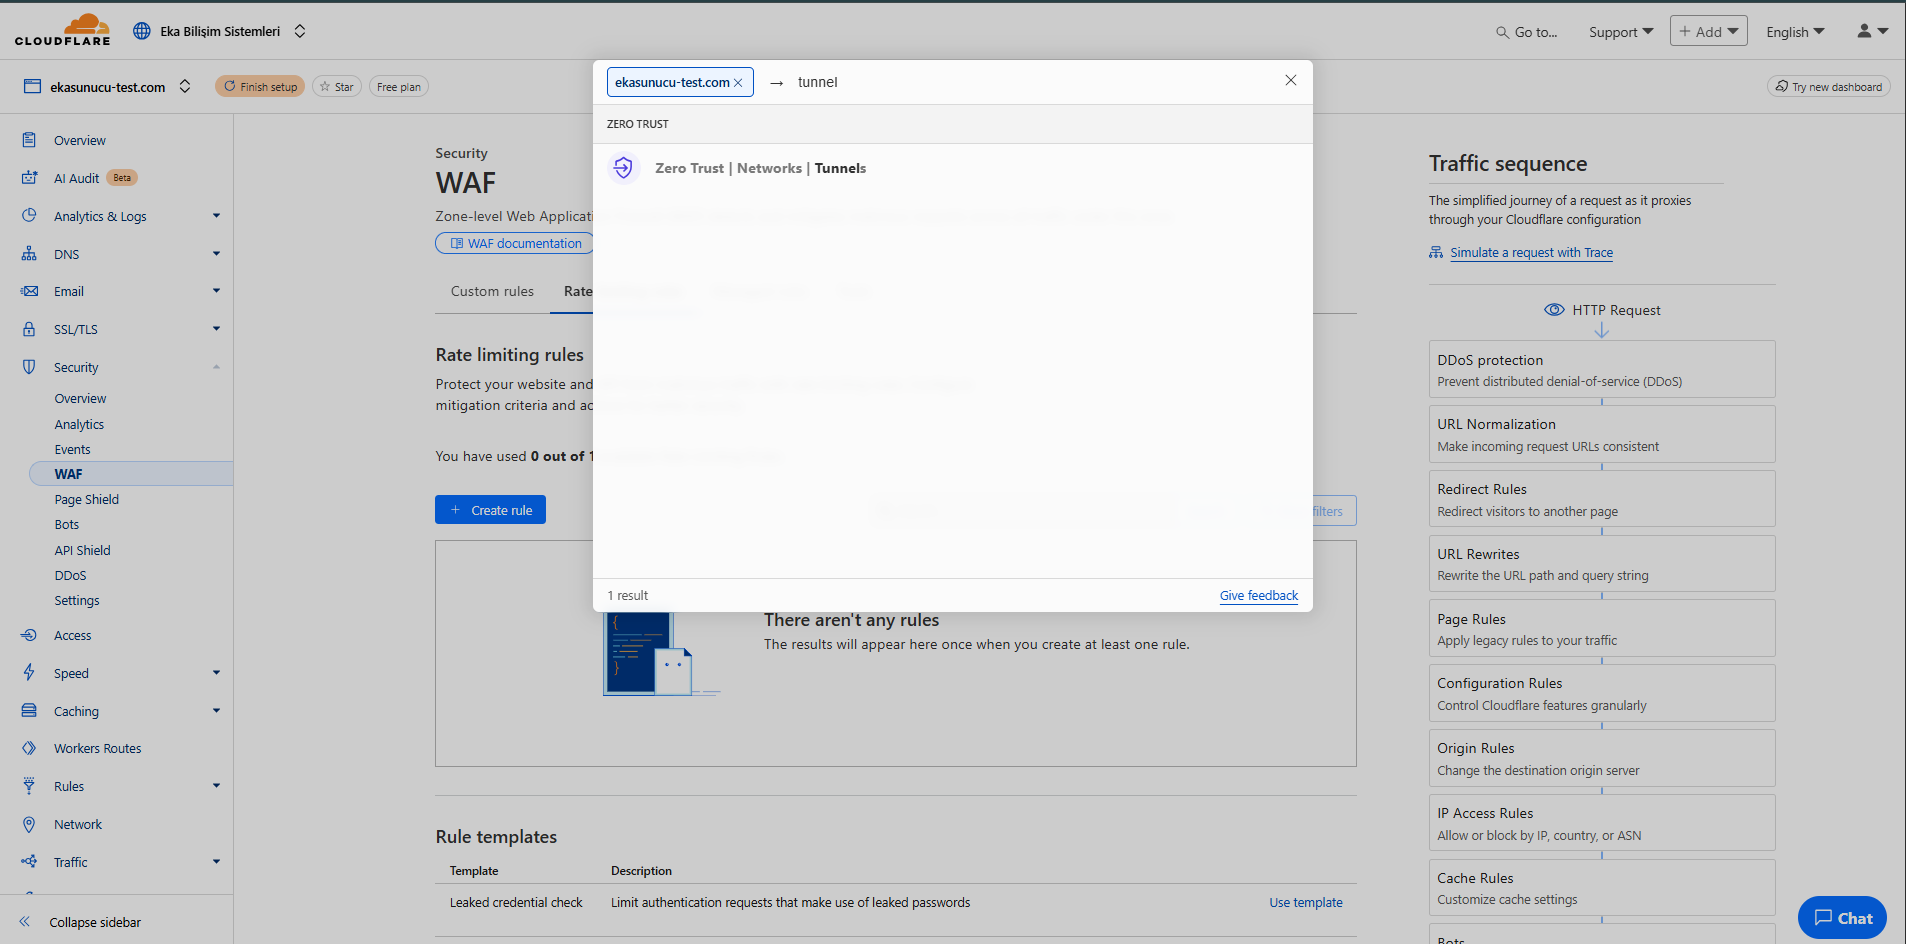Click the Network location pin icon

(x=29, y=824)
